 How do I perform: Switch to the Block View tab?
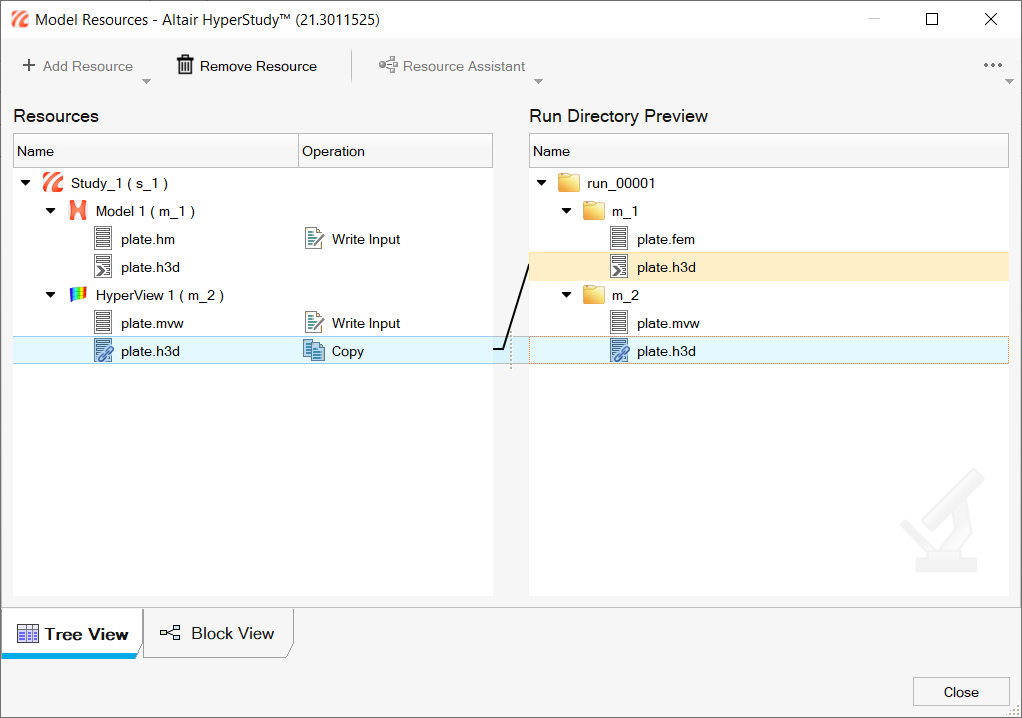[x=218, y=633]
